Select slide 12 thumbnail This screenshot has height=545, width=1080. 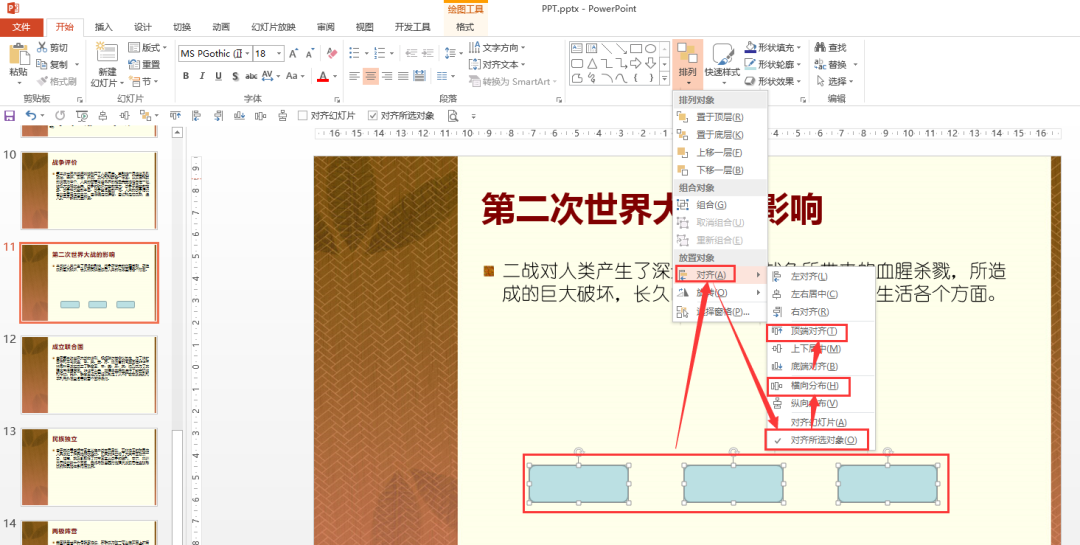click(x=90, y=374)
